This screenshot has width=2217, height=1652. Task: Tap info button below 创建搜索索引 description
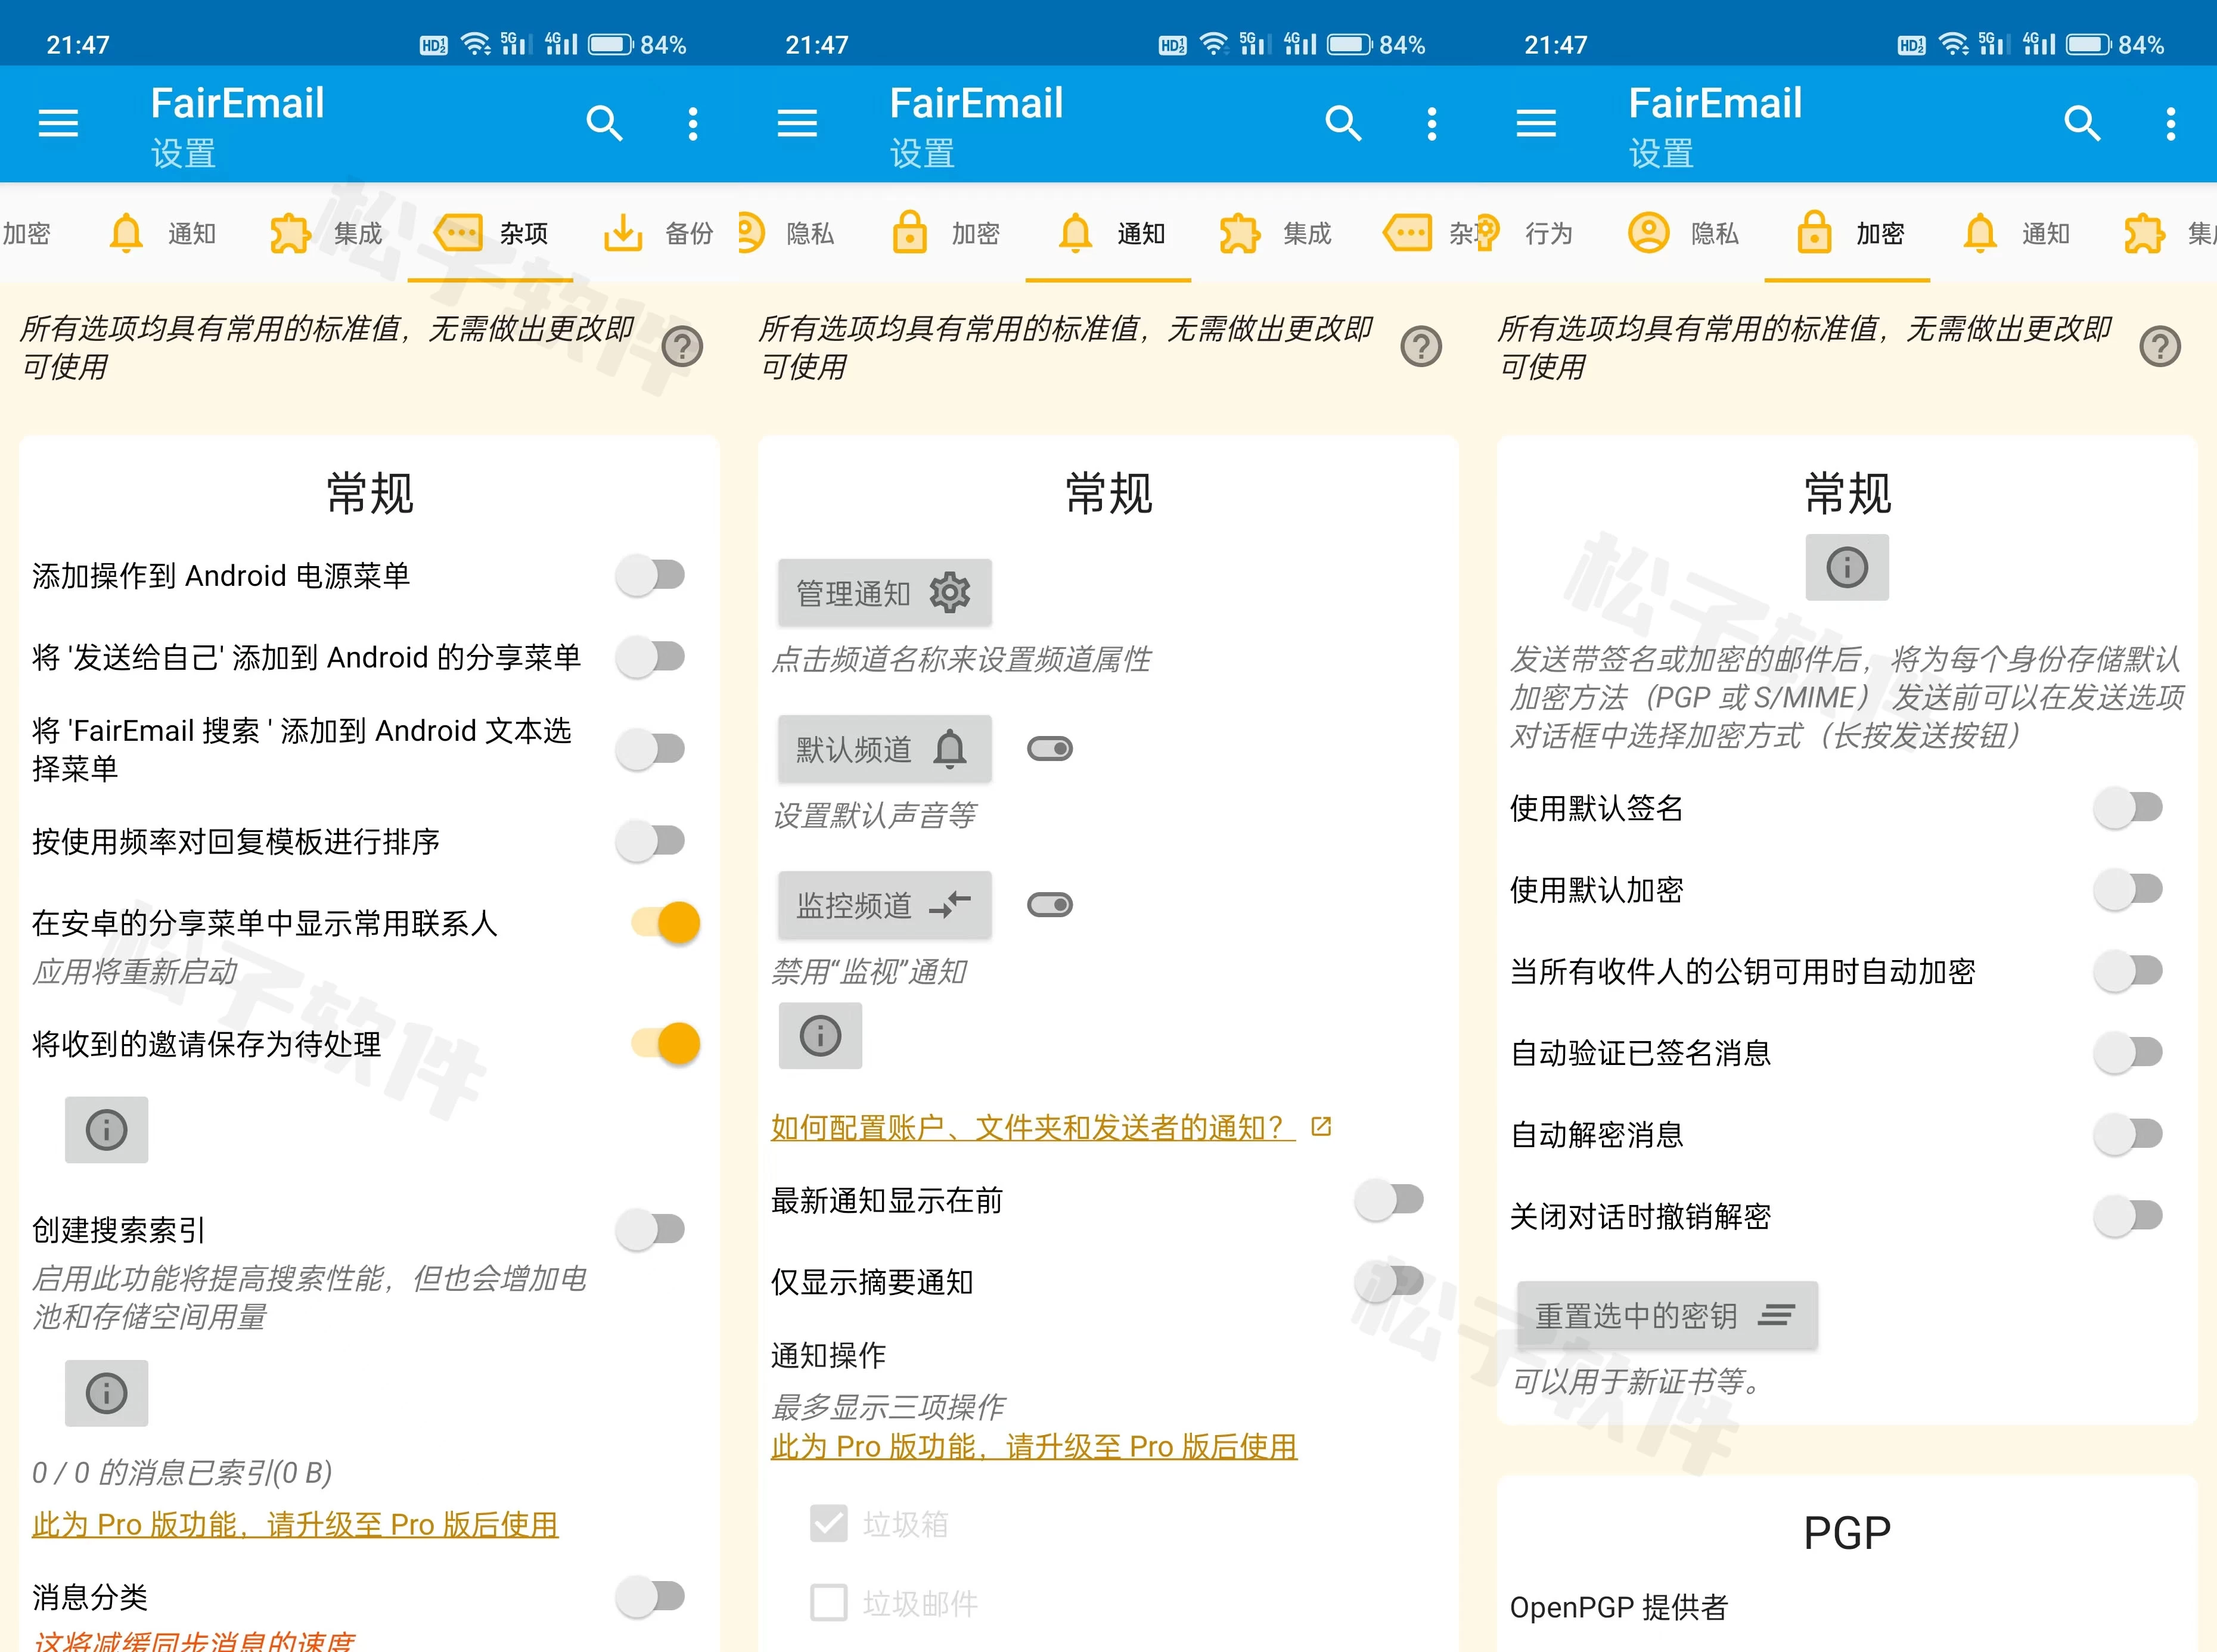107,1393
